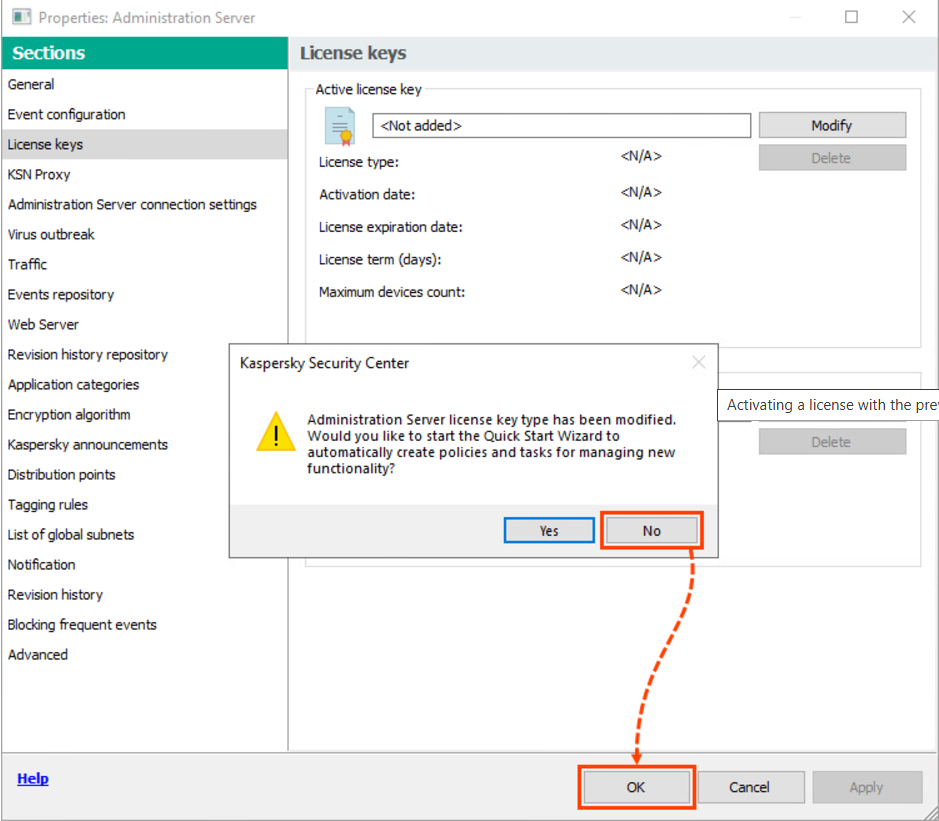Click the Active license key group label
The image size is (939, 821).
368,89
